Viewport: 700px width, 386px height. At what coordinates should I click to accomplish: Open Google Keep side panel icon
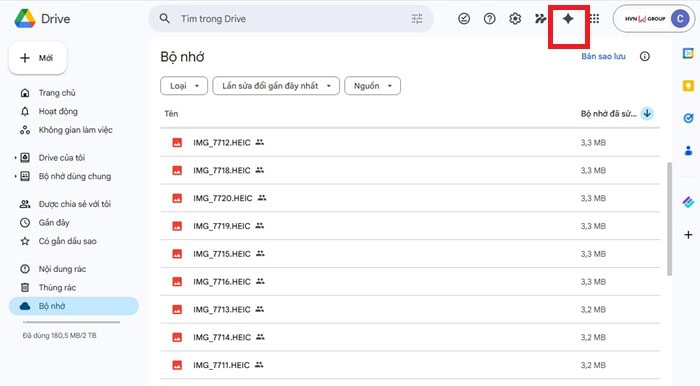pyautogui.click(x=688, y=86)
